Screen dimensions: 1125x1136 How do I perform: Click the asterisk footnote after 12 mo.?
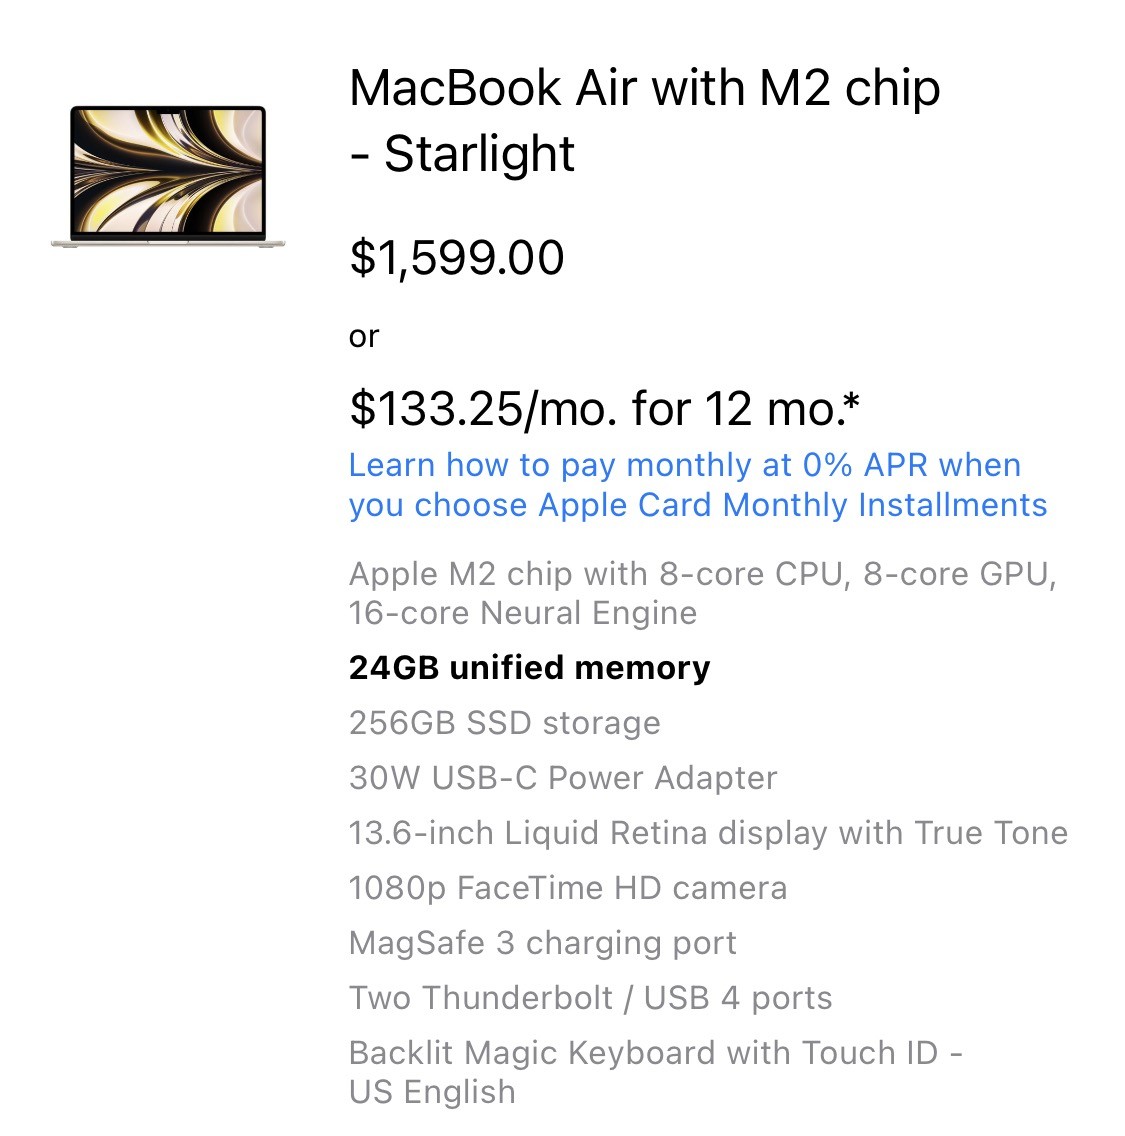[x=851, y=403]
